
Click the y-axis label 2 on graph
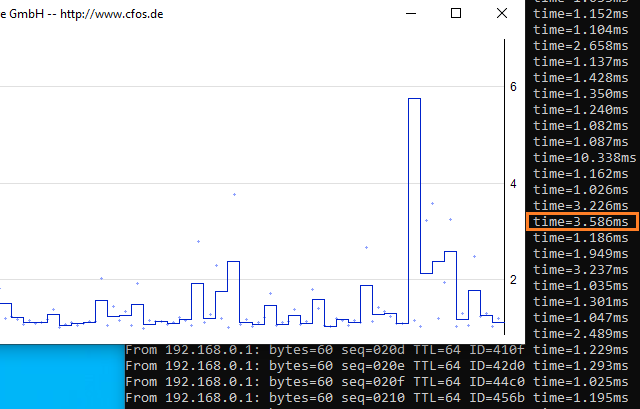[x=513, y=280]
